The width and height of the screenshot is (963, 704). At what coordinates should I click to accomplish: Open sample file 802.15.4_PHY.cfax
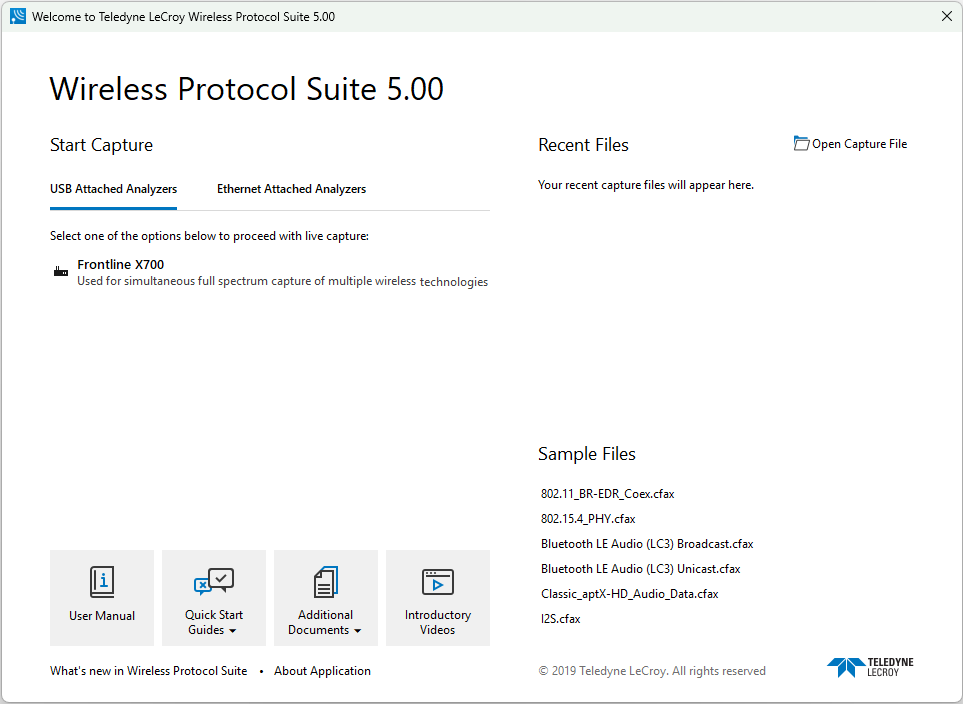pos(588,519)
